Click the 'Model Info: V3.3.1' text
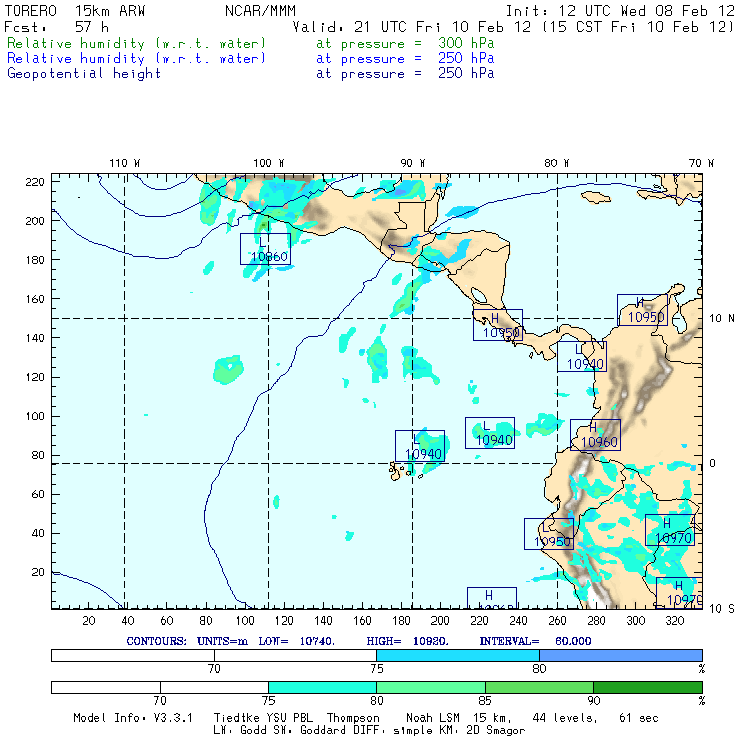 pos(133,718)
